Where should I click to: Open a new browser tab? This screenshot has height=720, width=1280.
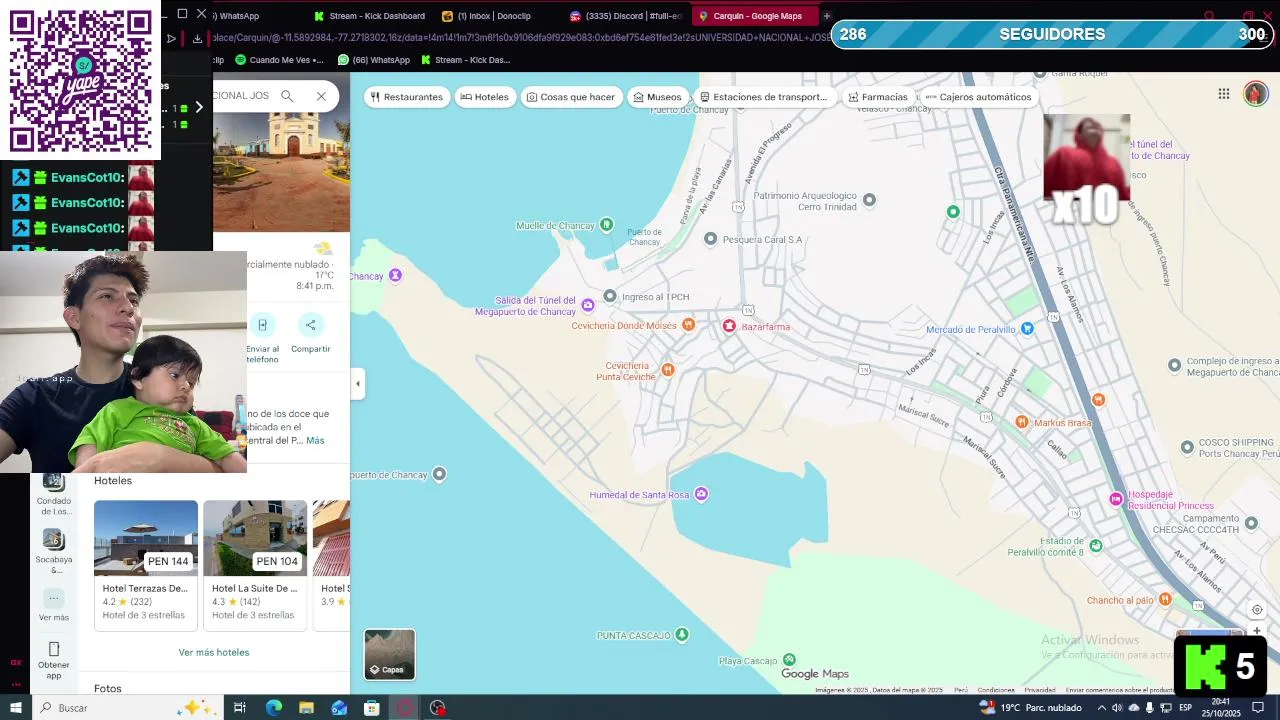pos(827,16)
